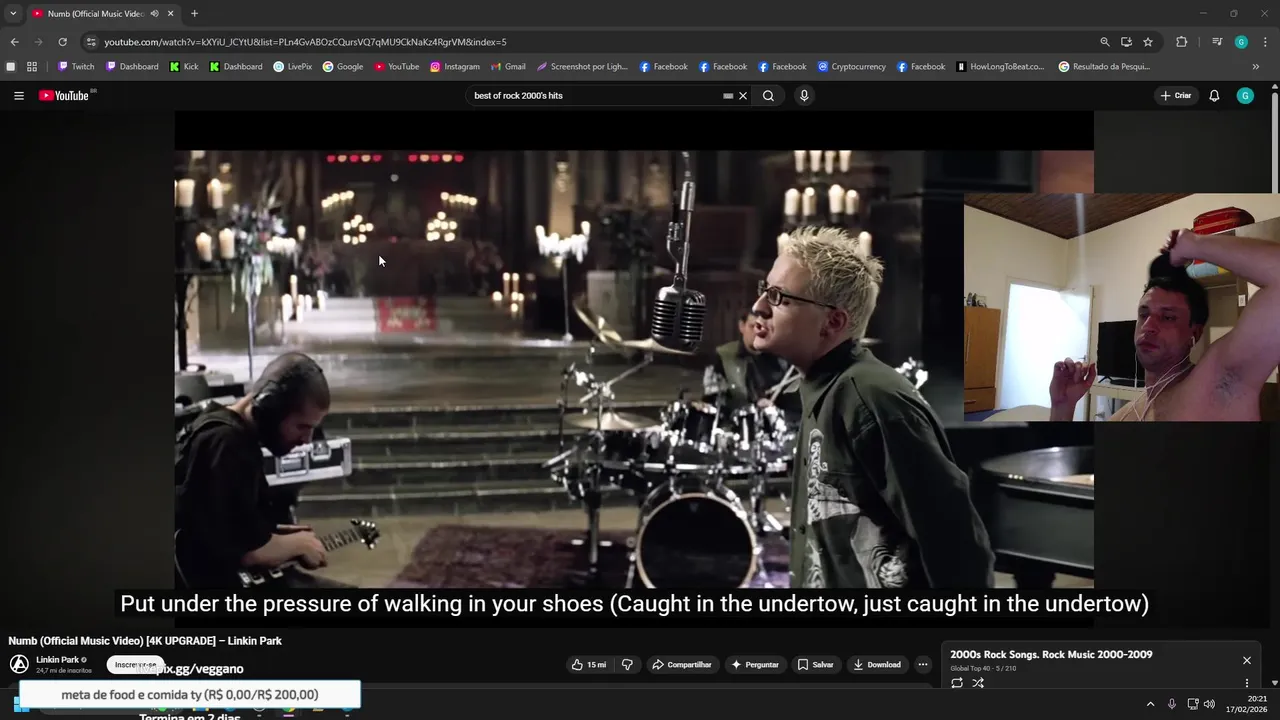1280x720 pixels.
Task: Click the address bar URL
Action: point(305,42)
